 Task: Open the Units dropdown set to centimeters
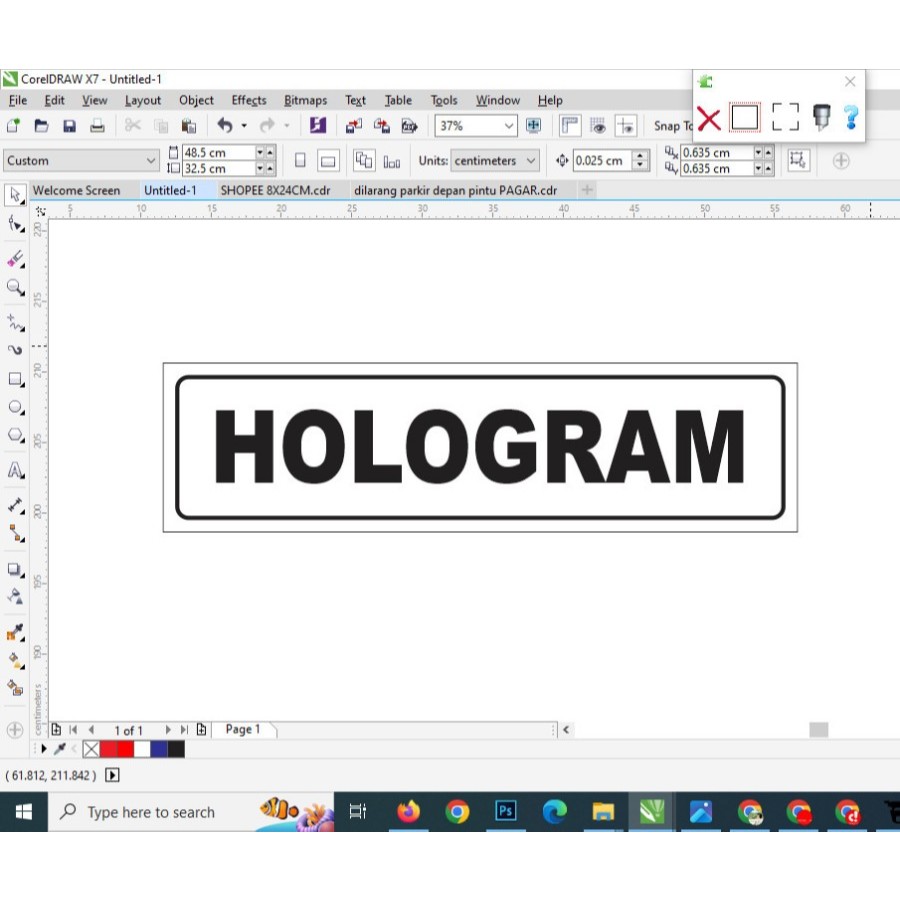coord(495,160)
